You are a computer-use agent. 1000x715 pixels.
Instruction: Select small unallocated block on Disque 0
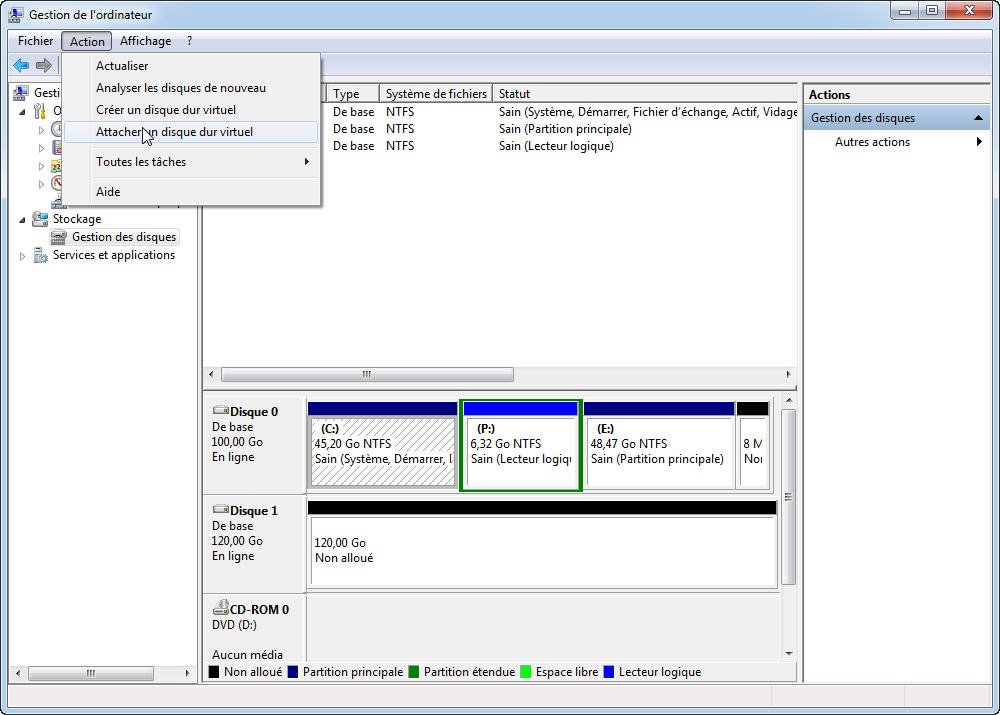coord(753,445)
